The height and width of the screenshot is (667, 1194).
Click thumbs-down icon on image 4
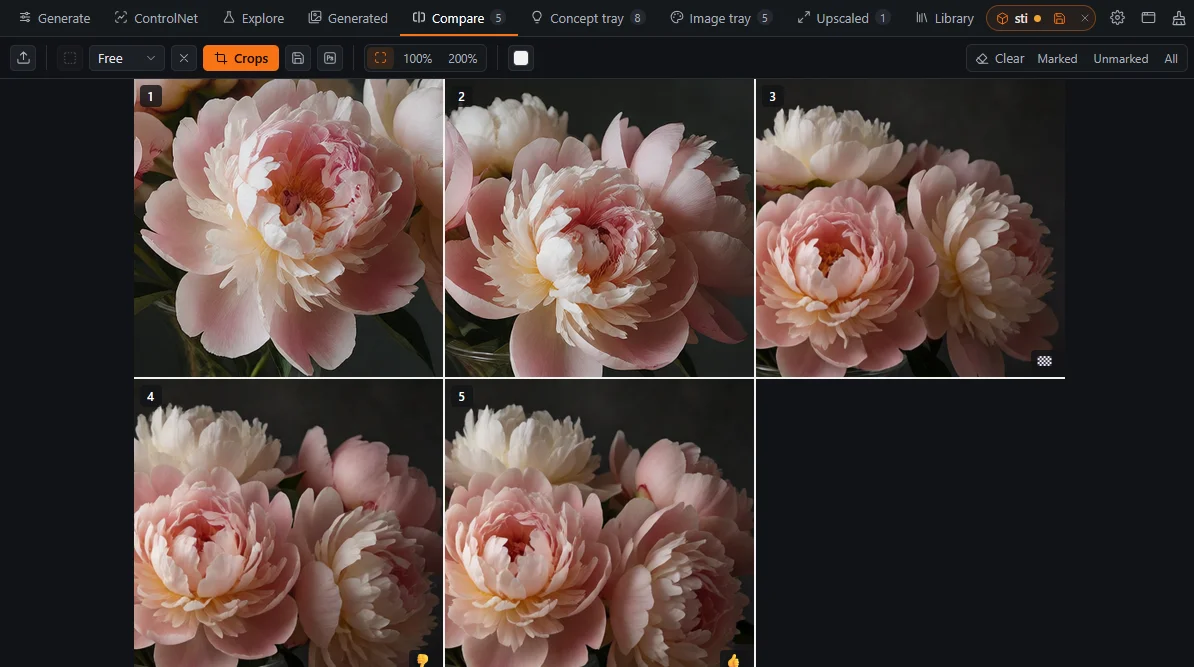pos(423,660)
